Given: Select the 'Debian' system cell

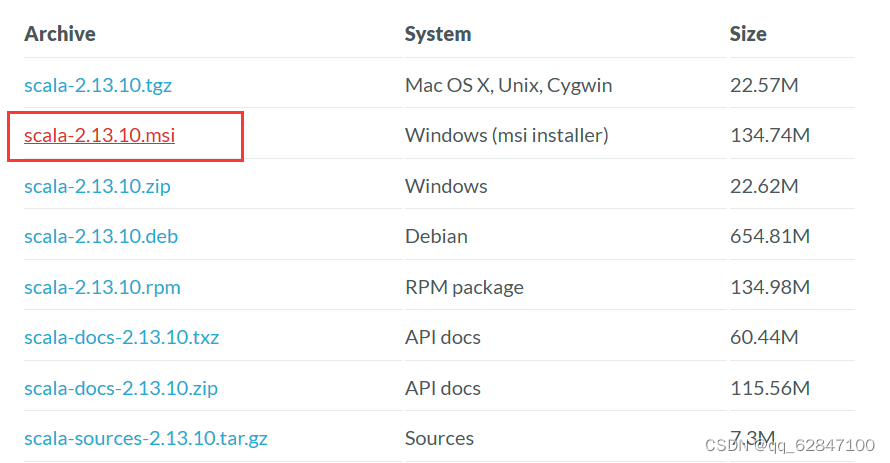Looking at the screenshot, I should (436, 236).
